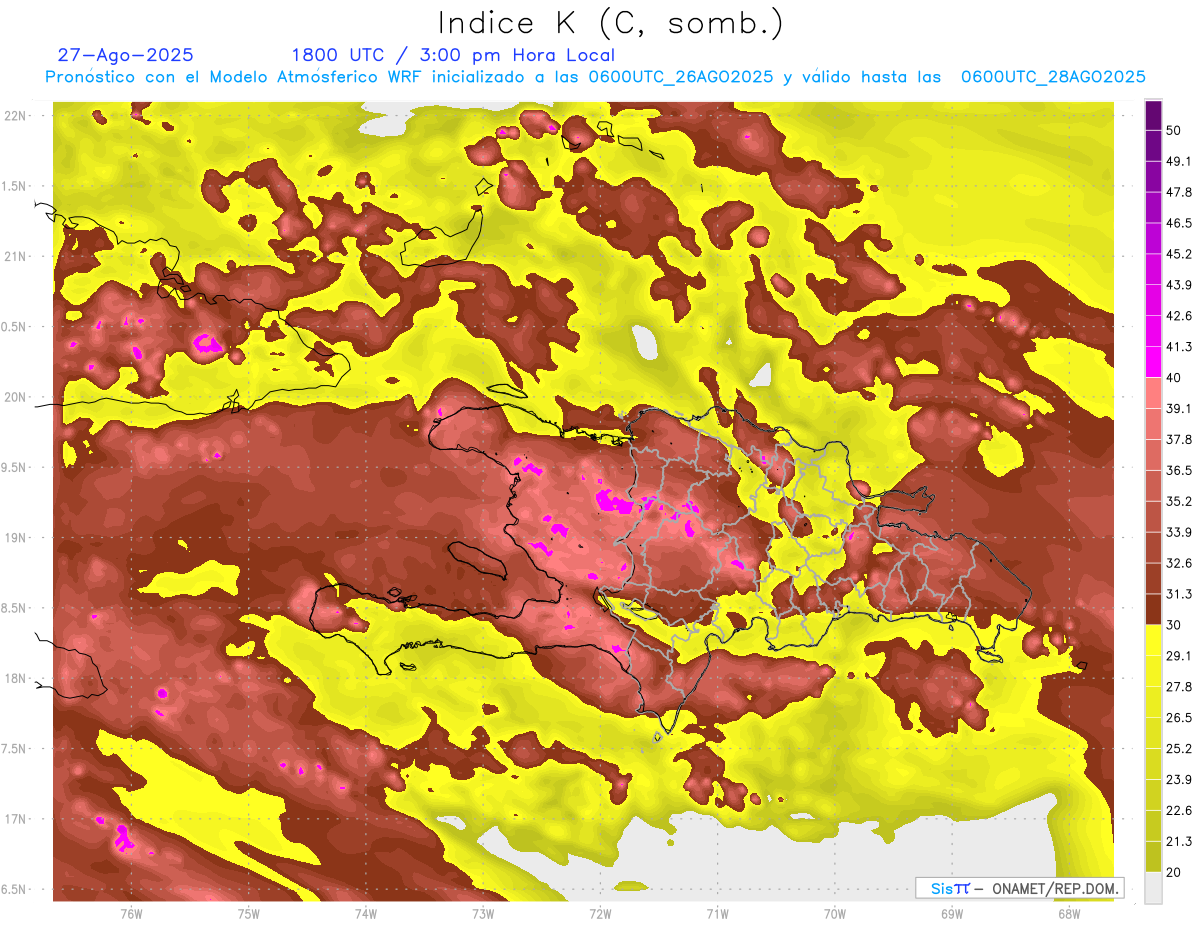Click the colorbar value "23.9"
This screenshot has width=1200, height=927.
(x=1178, y=780)
